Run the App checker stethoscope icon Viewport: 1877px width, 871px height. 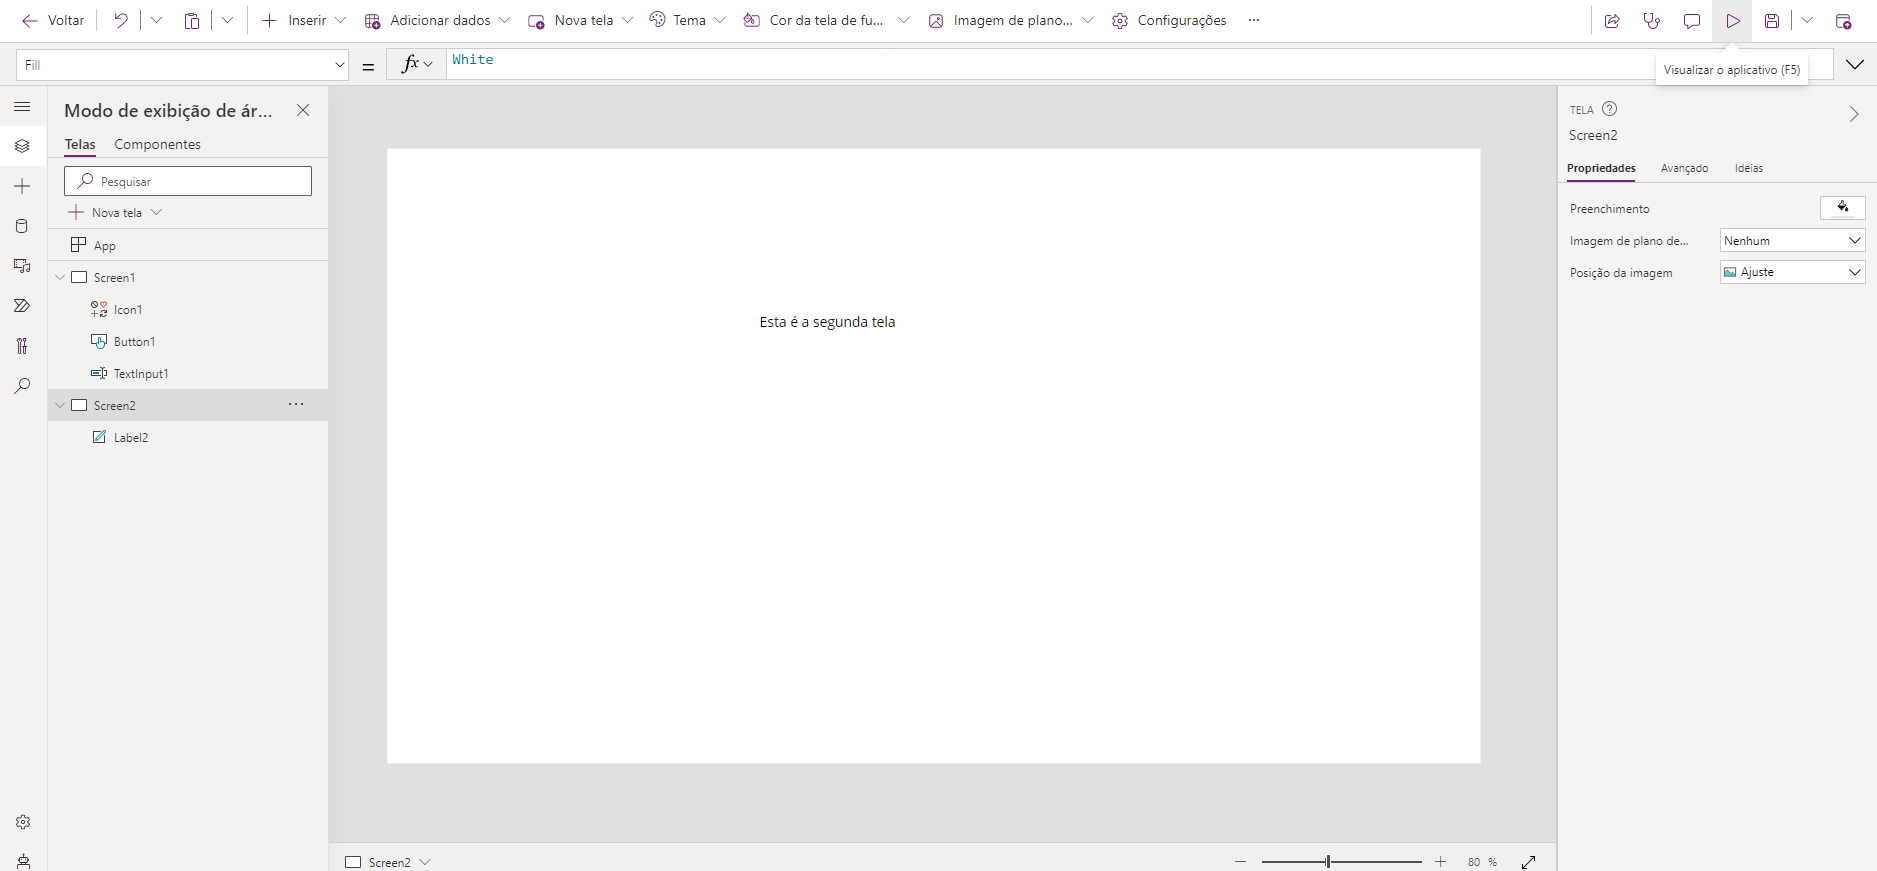(x=1652, y=21)
